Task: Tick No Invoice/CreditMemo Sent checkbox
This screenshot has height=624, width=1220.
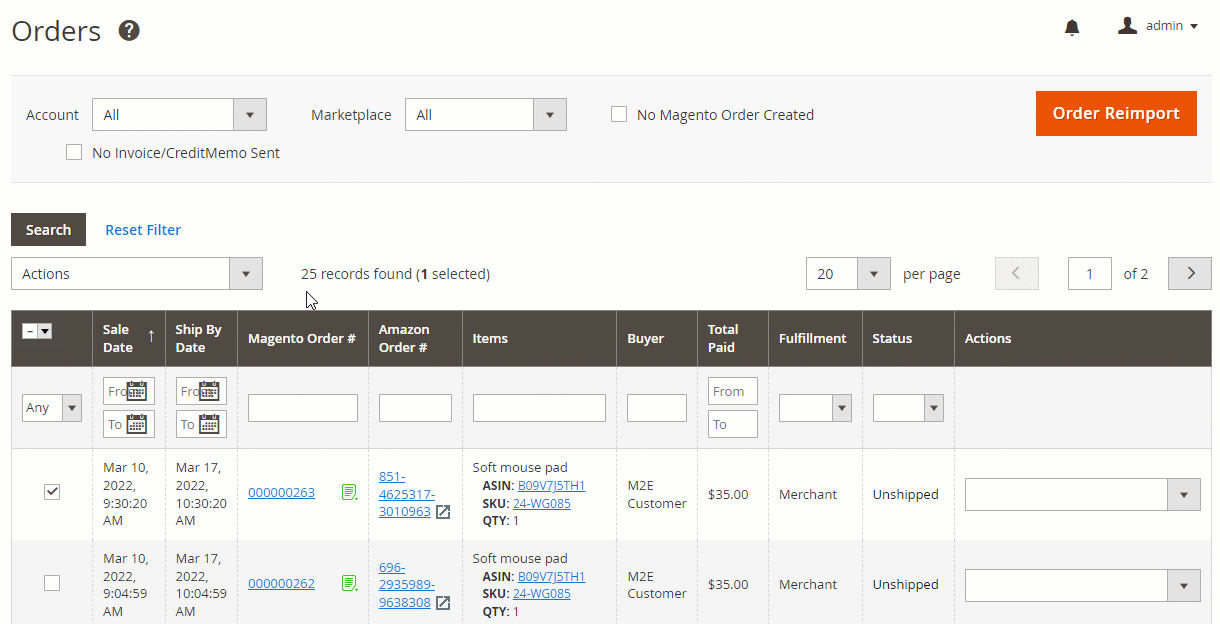Action: 74,153
